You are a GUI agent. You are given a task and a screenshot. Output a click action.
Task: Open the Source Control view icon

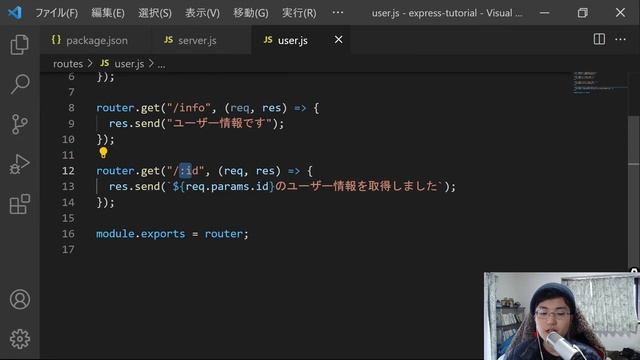point(19,124)
